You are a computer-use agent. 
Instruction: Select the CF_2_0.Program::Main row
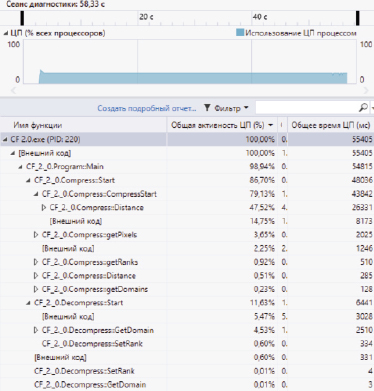point(187,167)
